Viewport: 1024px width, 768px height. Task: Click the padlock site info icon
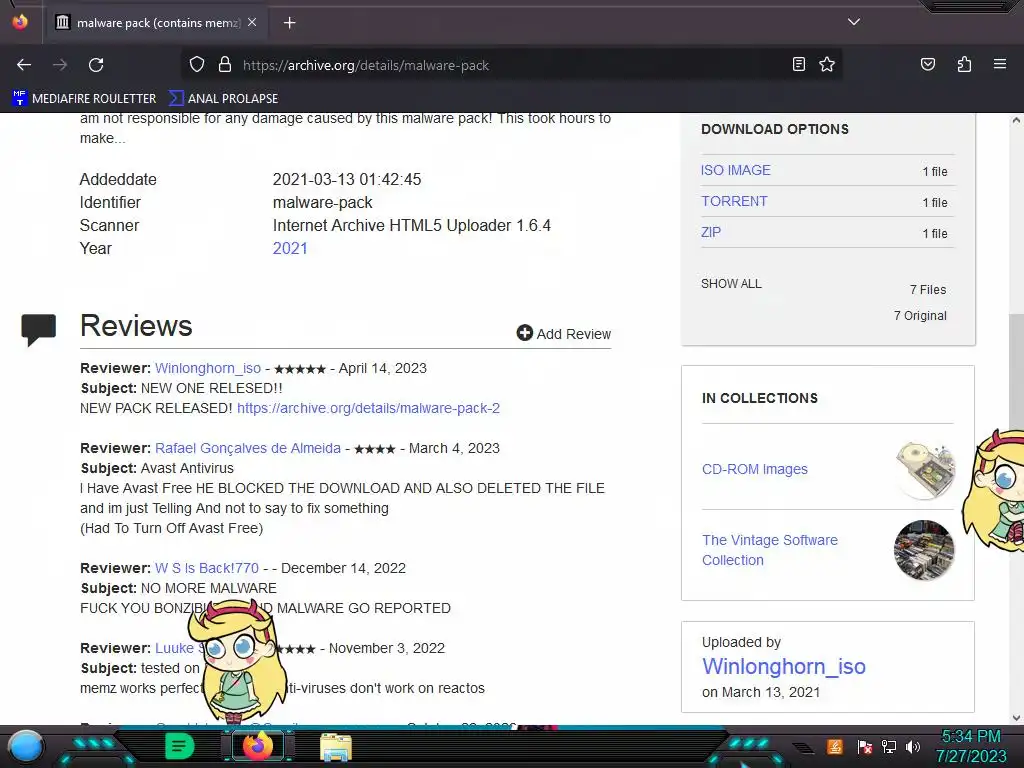(225, 65)
